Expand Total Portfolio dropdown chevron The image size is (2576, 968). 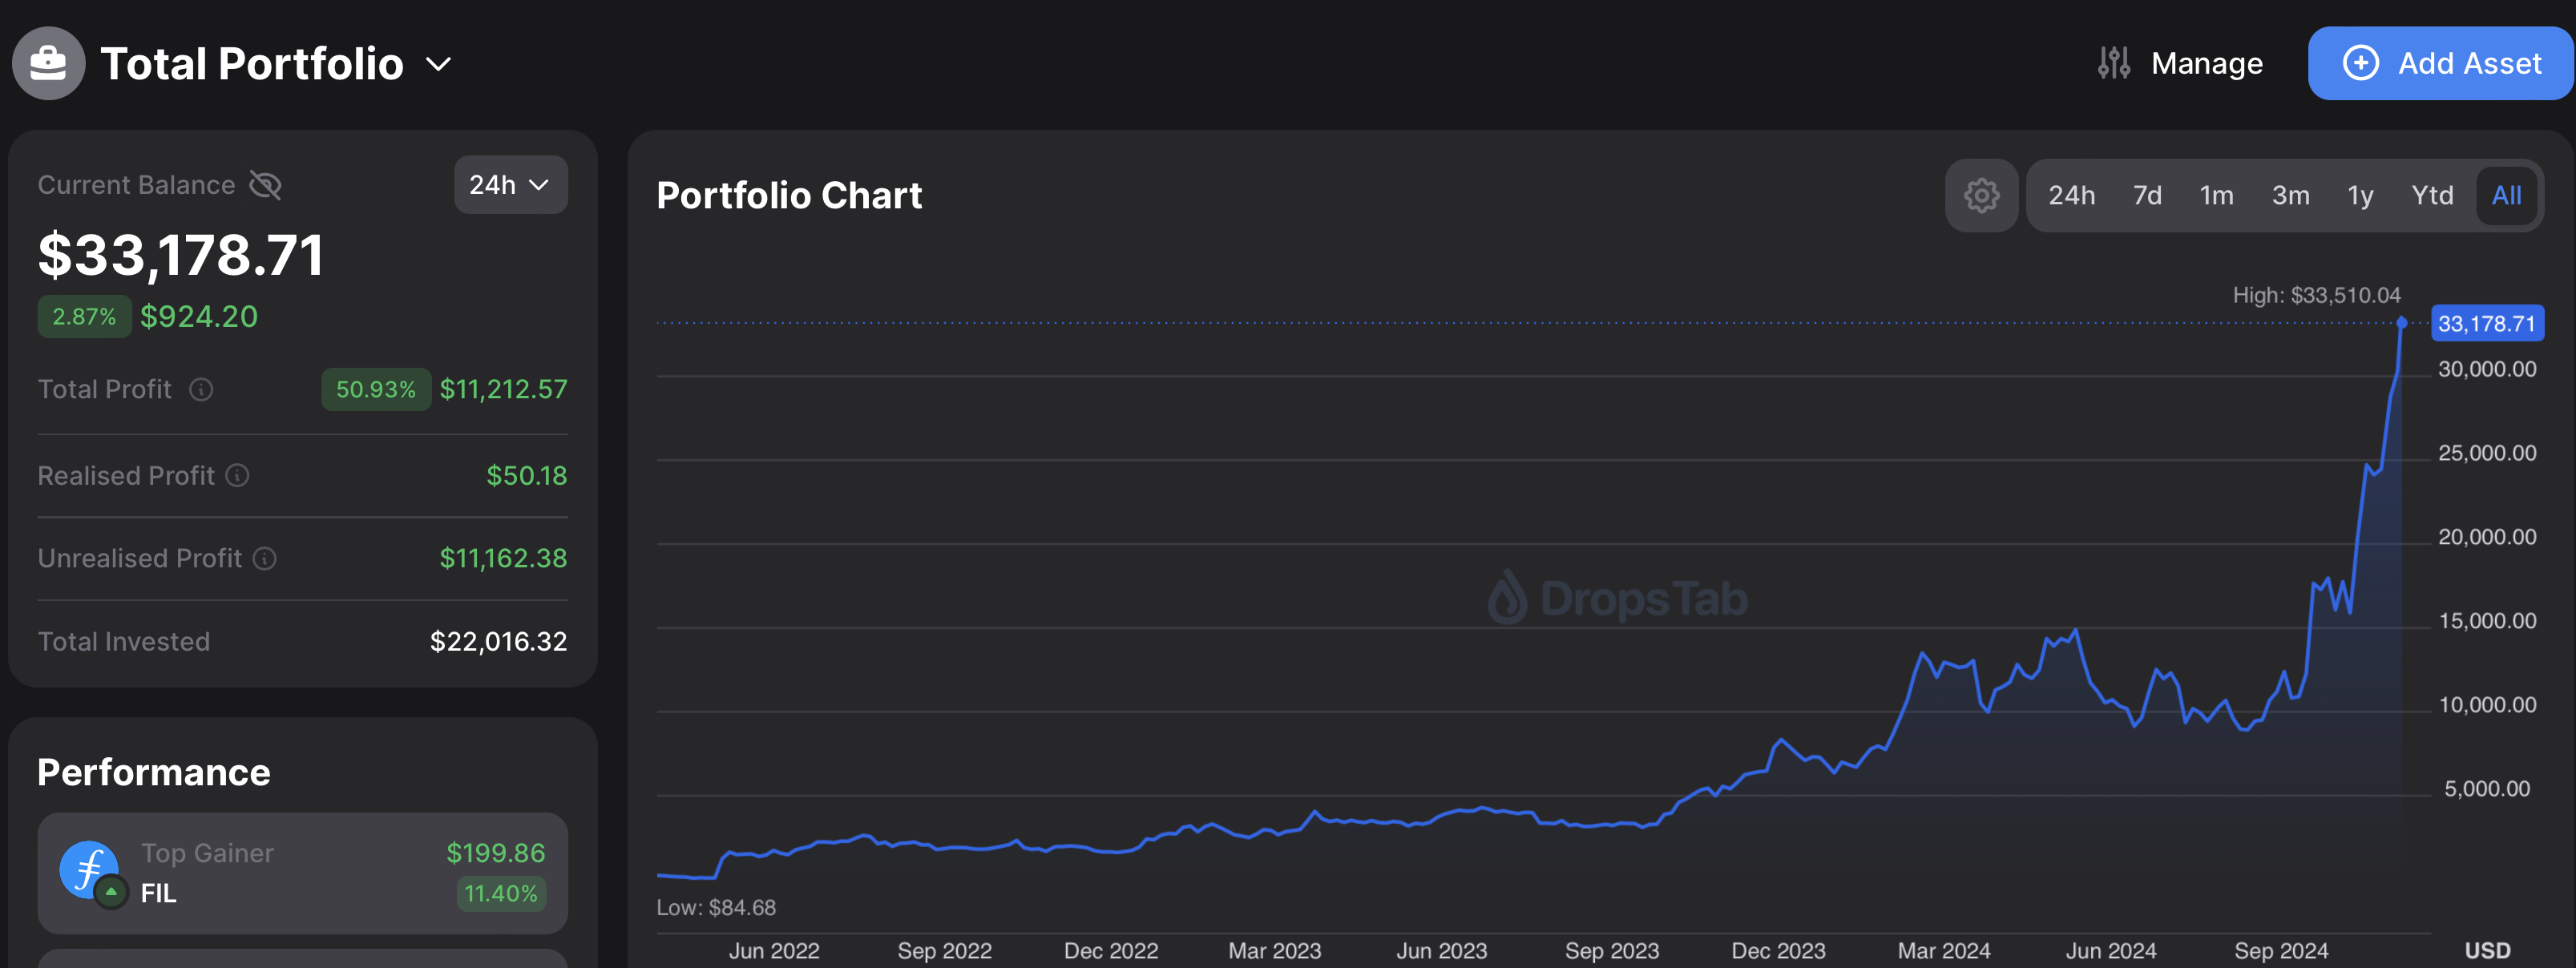438,65
